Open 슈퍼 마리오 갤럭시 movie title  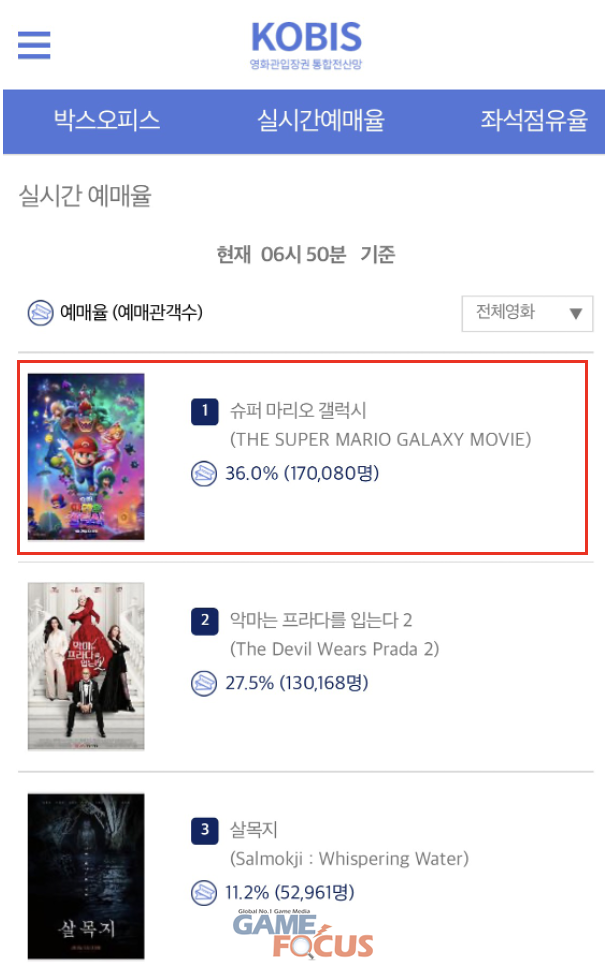click(298, 410)
